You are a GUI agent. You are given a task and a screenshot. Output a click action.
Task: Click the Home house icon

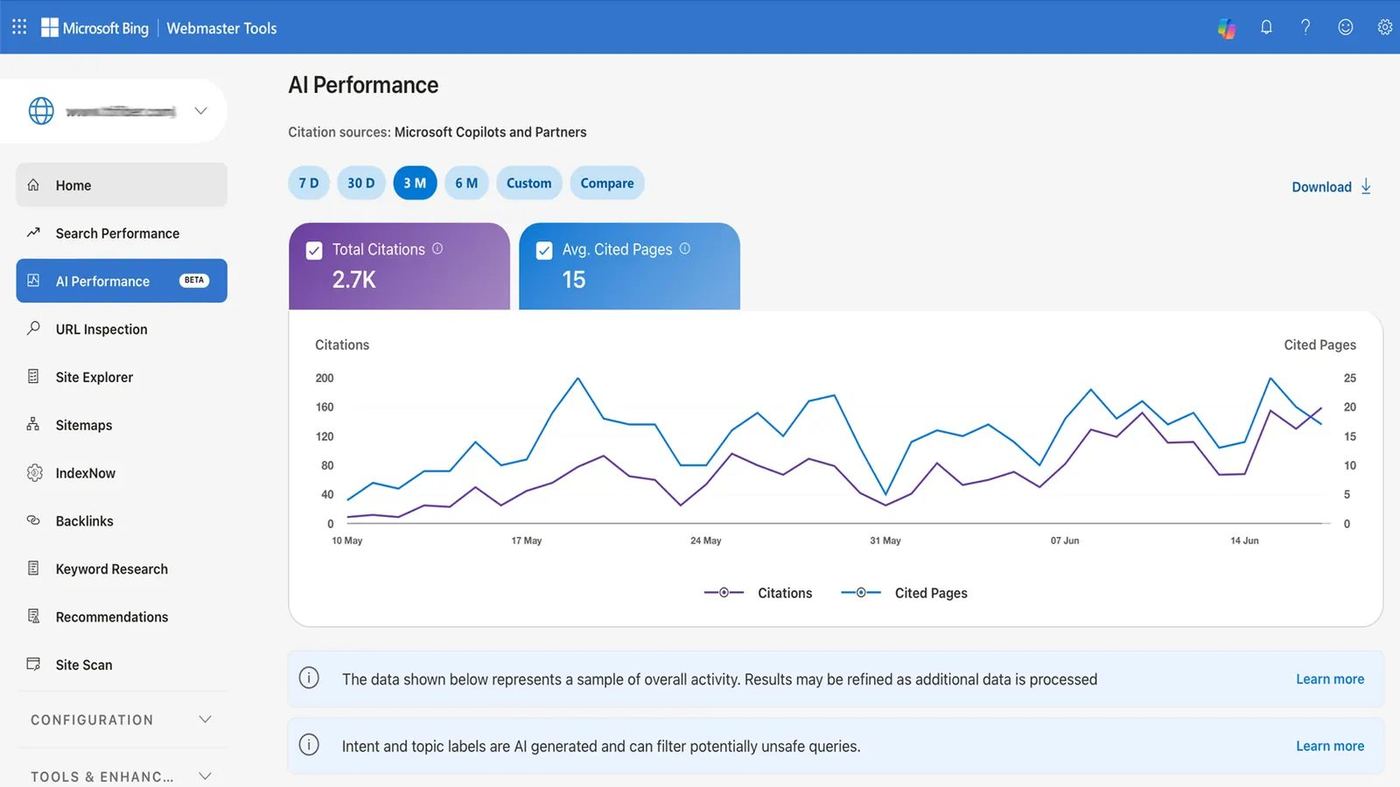[x=33, y=185]
